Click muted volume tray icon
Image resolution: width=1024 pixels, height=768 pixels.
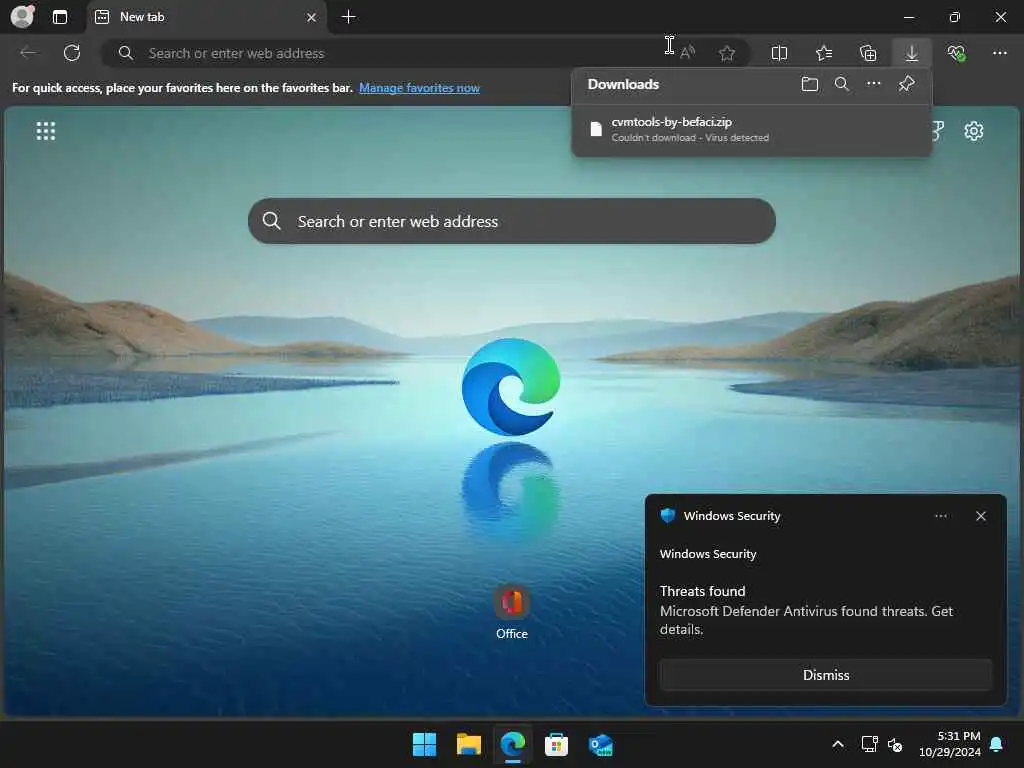pyautogui.click(x=895, y=744)
